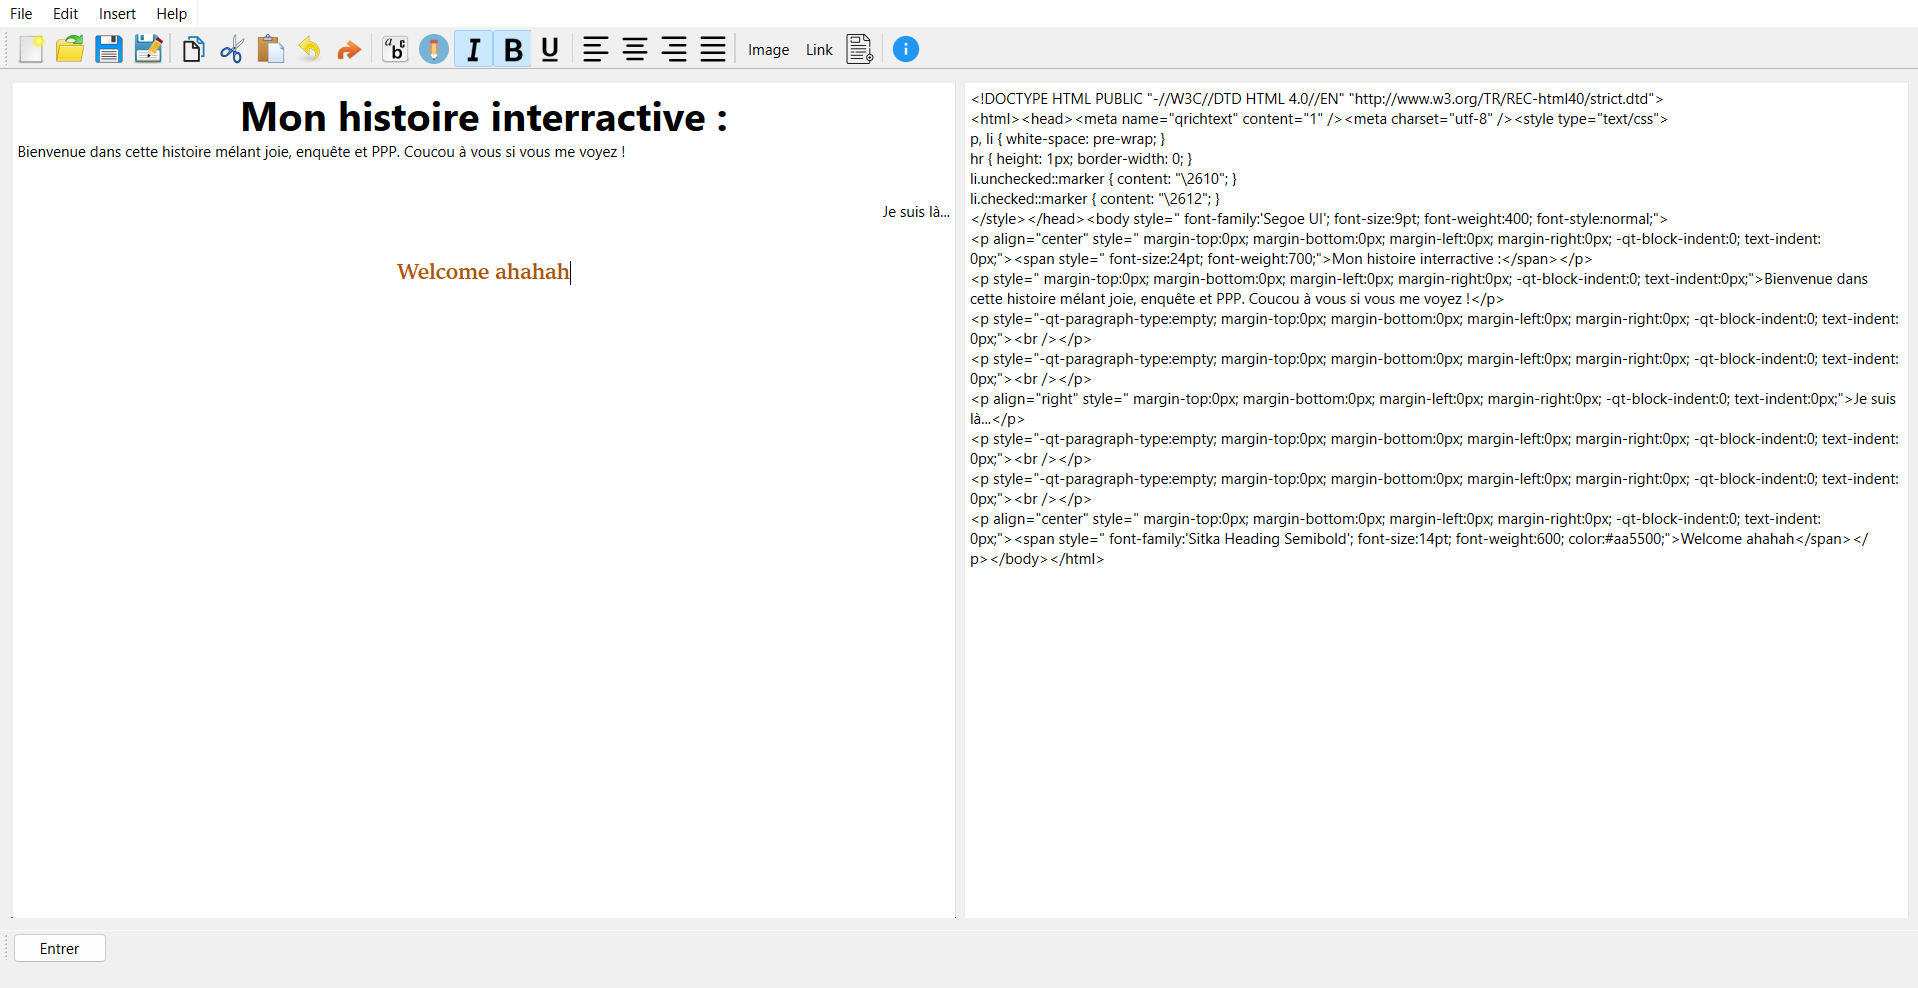Image resolution: width=1918 pixels, height=988 pixels.
Task: Click the right-aligned 'Je suis là...' text
Action: pyautogui.click(x=916, y=212)
